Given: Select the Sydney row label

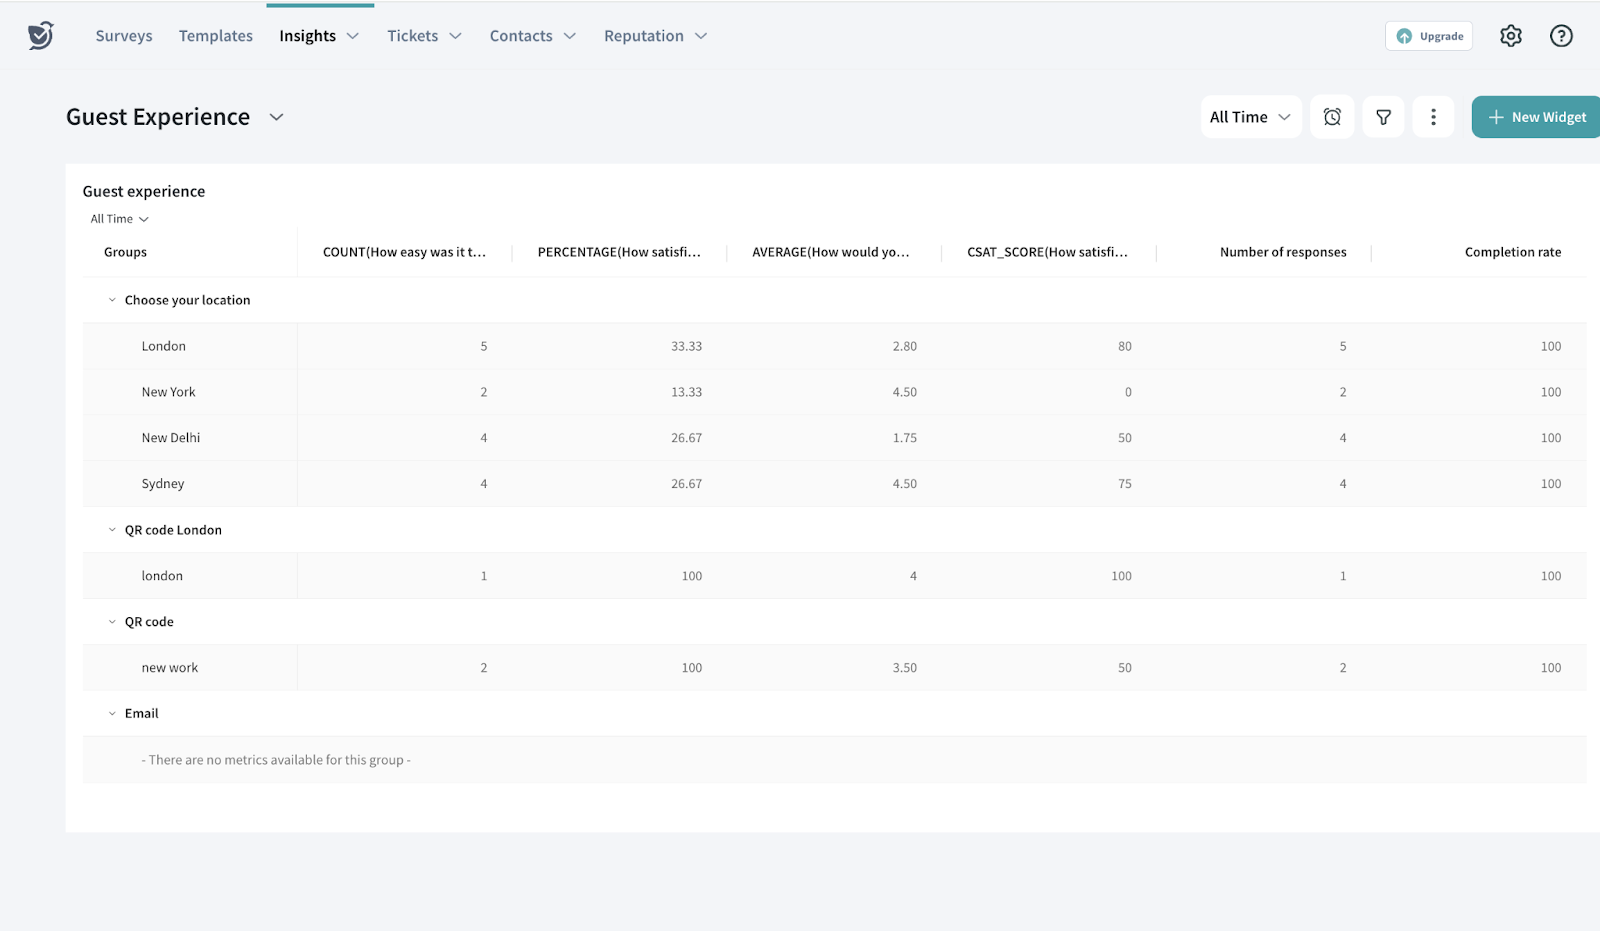Looking at the screenshot, I should [163, 484].
